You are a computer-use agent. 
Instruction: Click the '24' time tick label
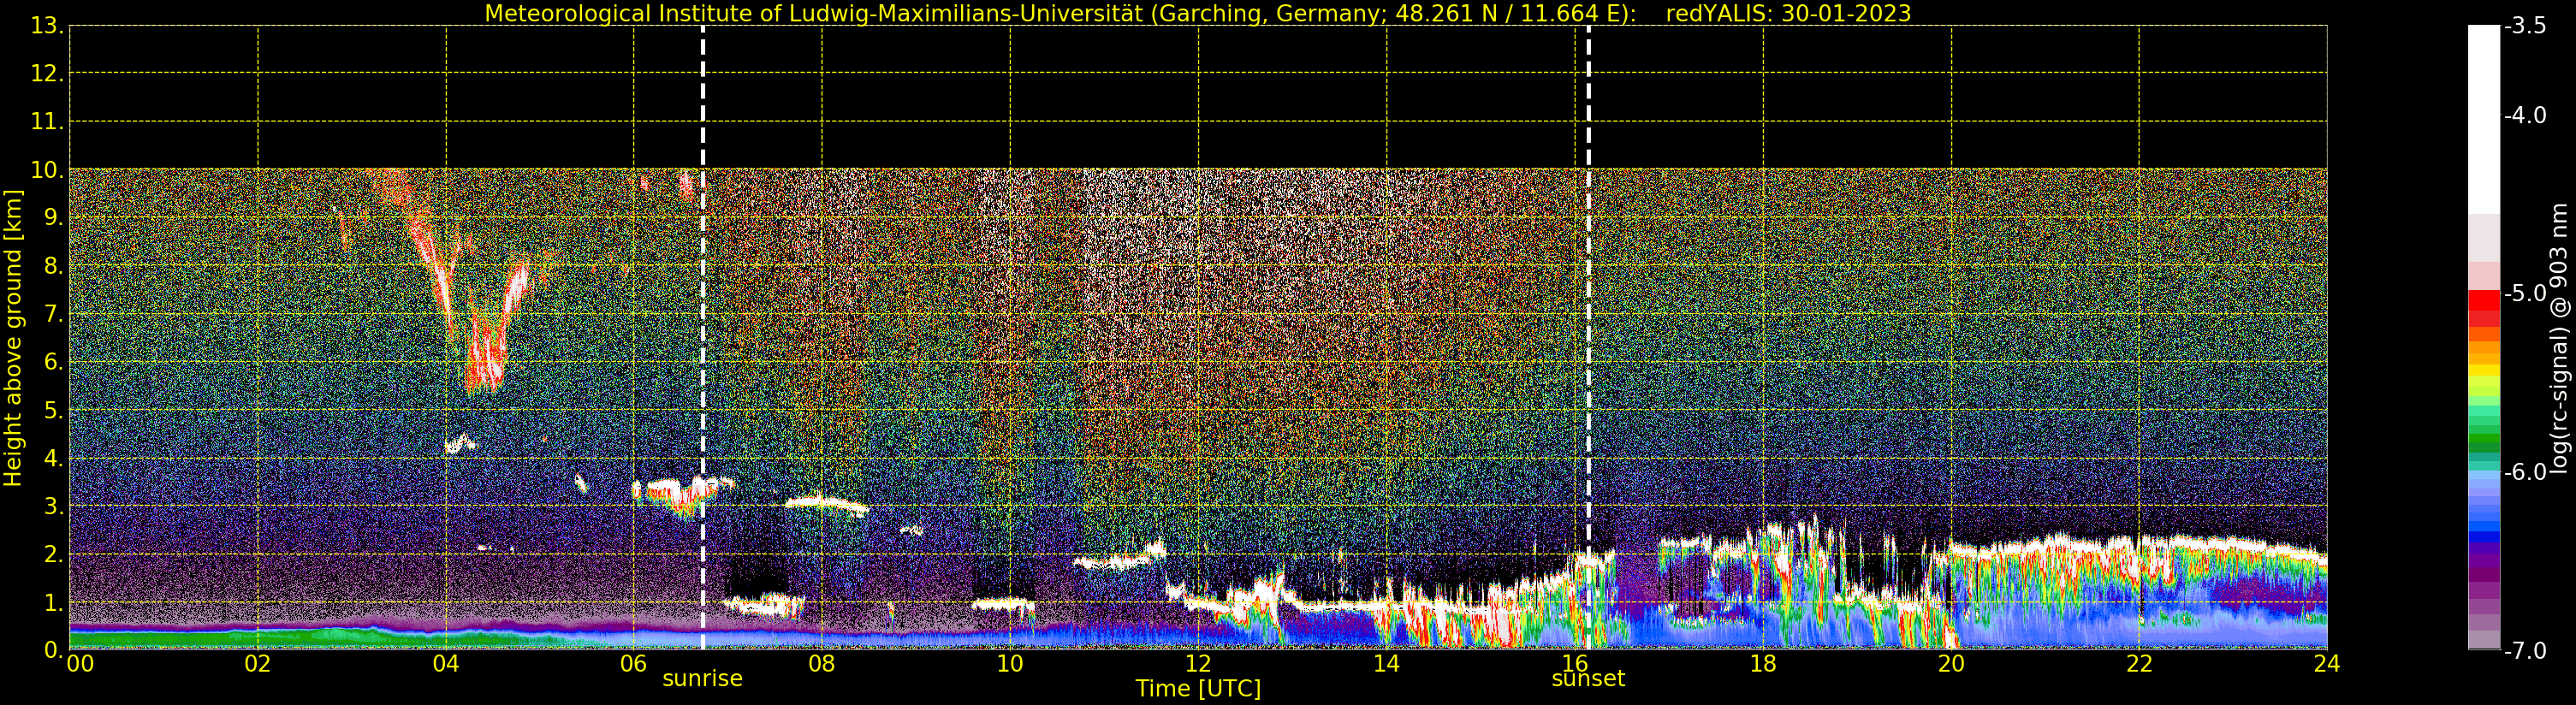point(2327,664)
